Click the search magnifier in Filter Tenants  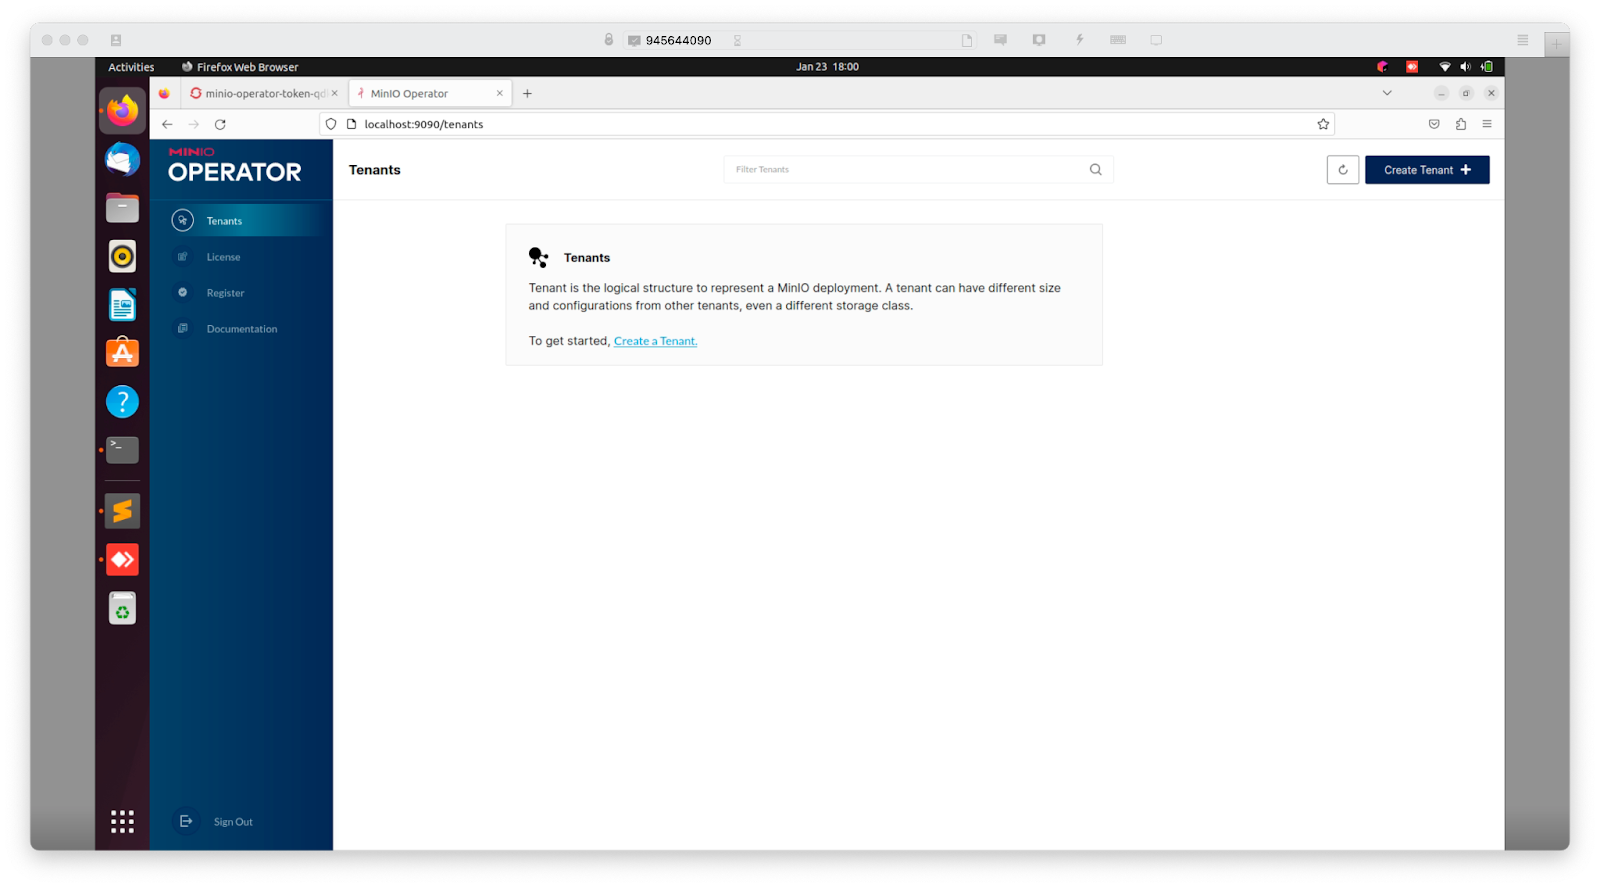1095,170
